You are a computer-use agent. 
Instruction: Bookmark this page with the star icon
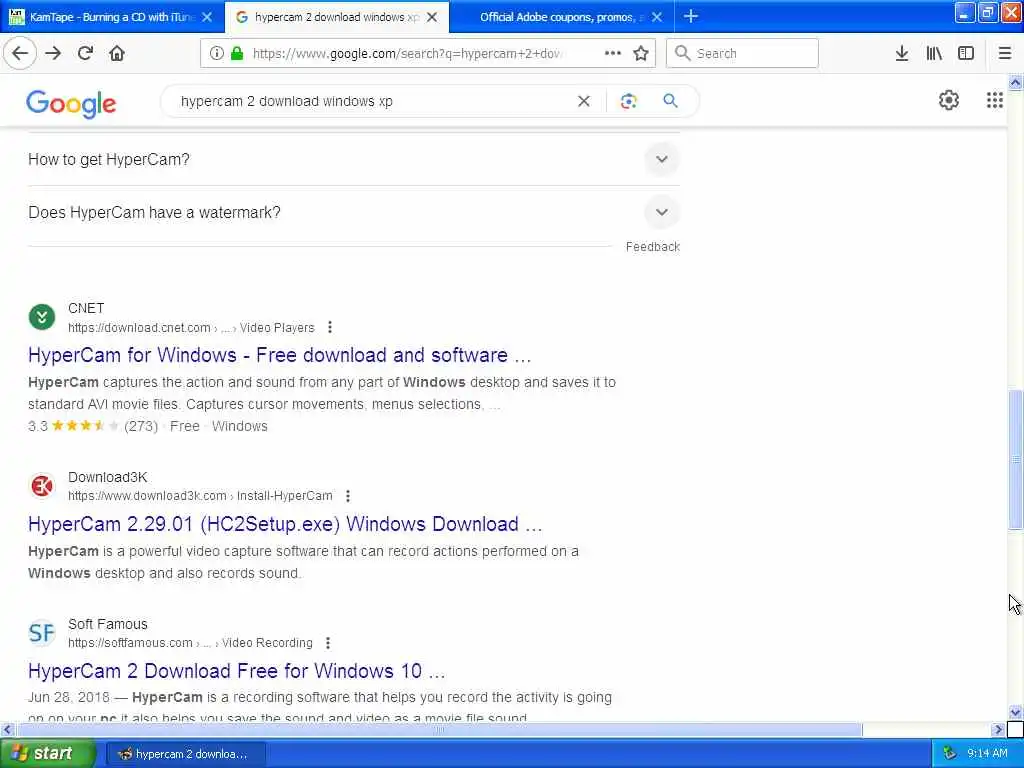pos(641,53)
